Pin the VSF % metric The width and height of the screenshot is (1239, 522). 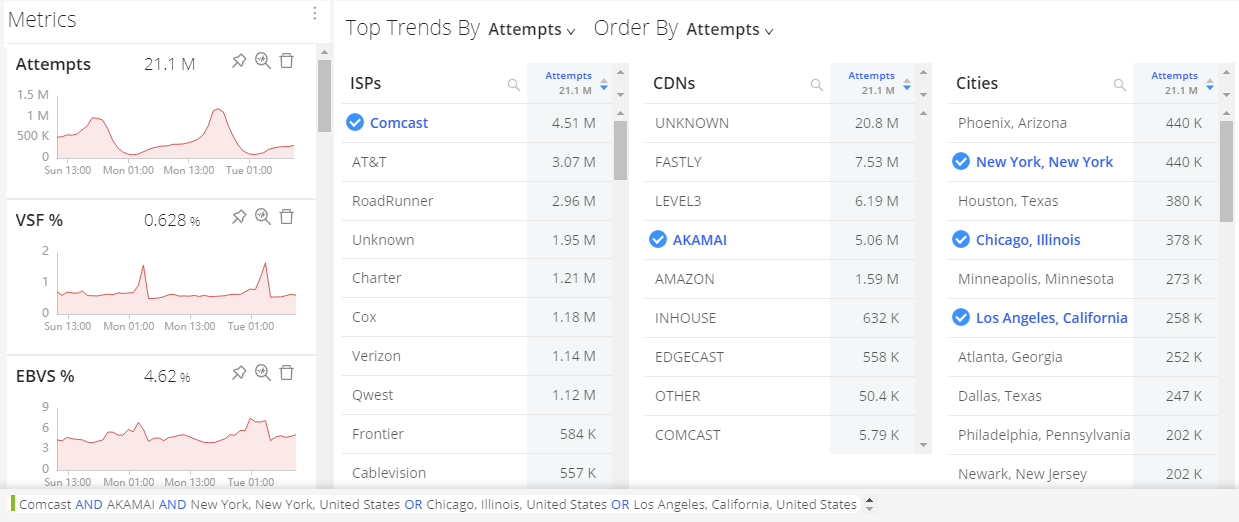point(238,217)
